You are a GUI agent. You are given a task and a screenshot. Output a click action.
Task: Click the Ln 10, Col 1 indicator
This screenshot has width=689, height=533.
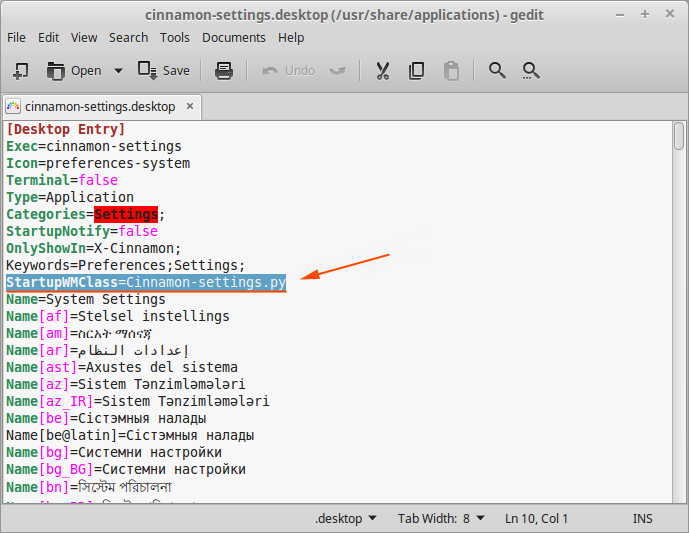point(536,518)
